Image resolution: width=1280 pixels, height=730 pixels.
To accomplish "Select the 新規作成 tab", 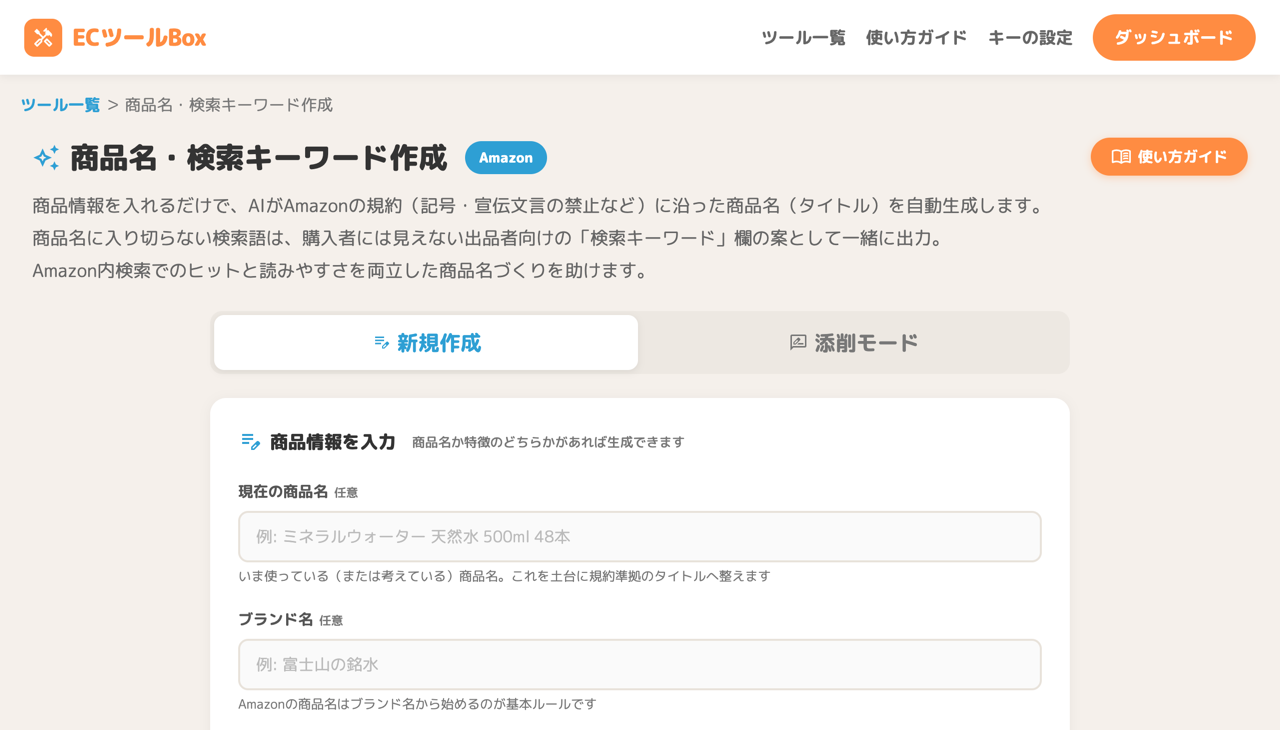I will pyautogui.click(x=426, y=343).
